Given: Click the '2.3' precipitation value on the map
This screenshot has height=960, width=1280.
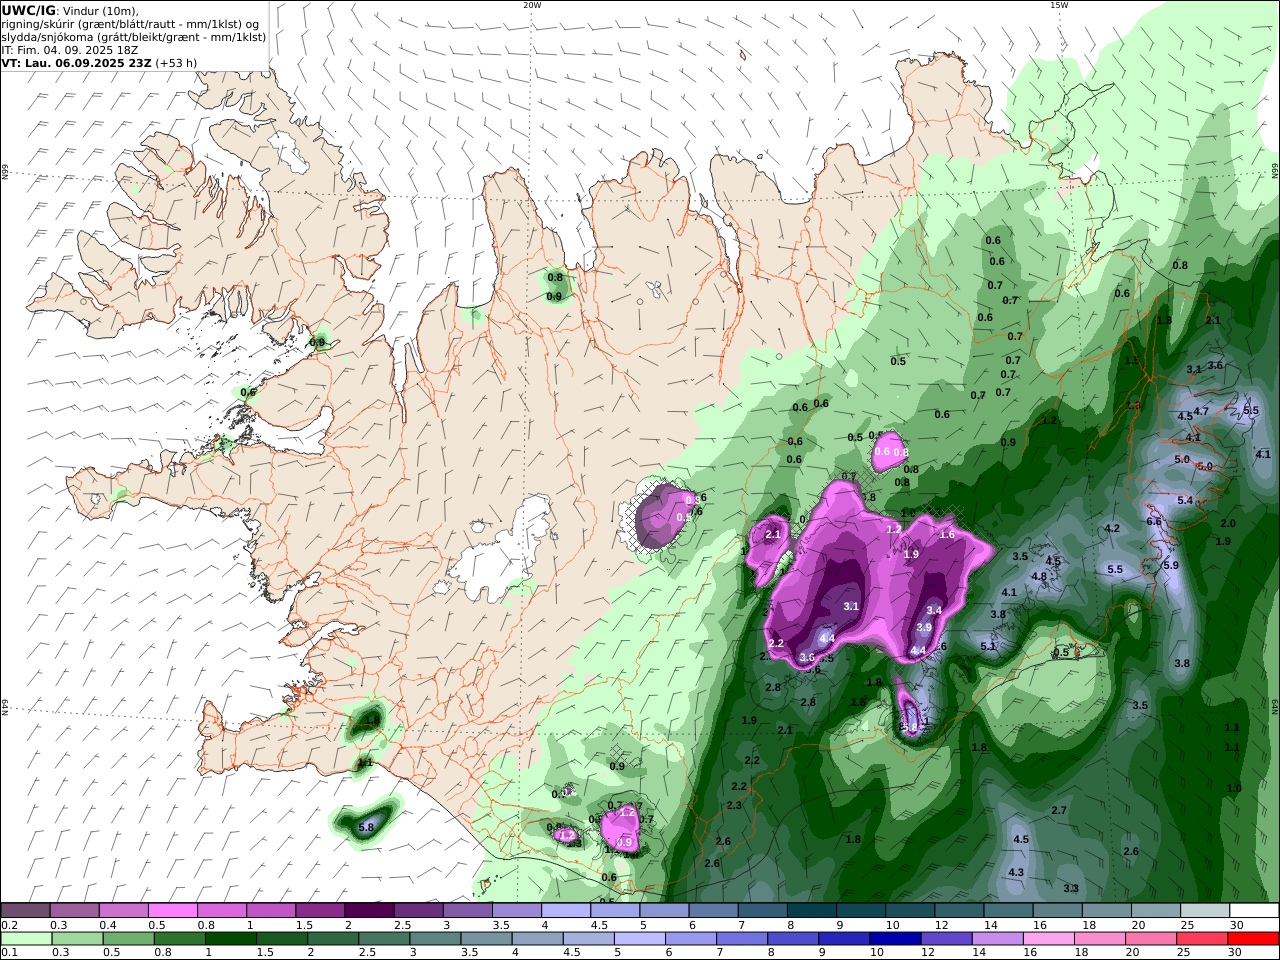Looking at the screenshot, I should click(734, 805).
